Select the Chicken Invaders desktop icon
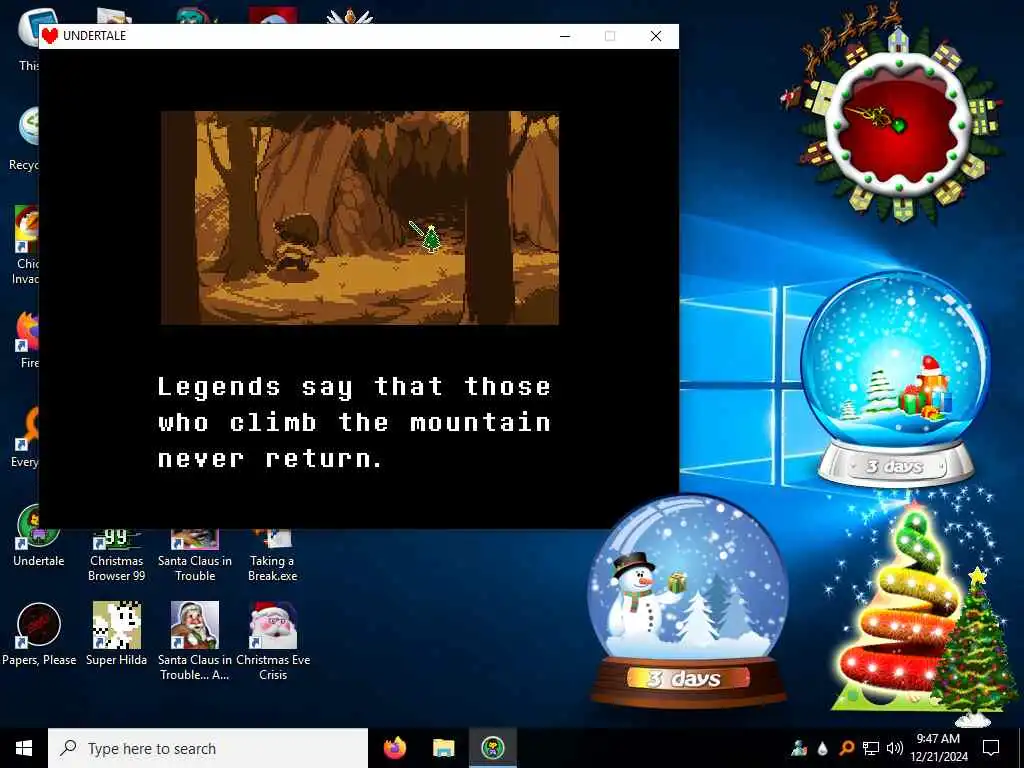The height and width of the screenshot is (768, 1024). [25, 245]
